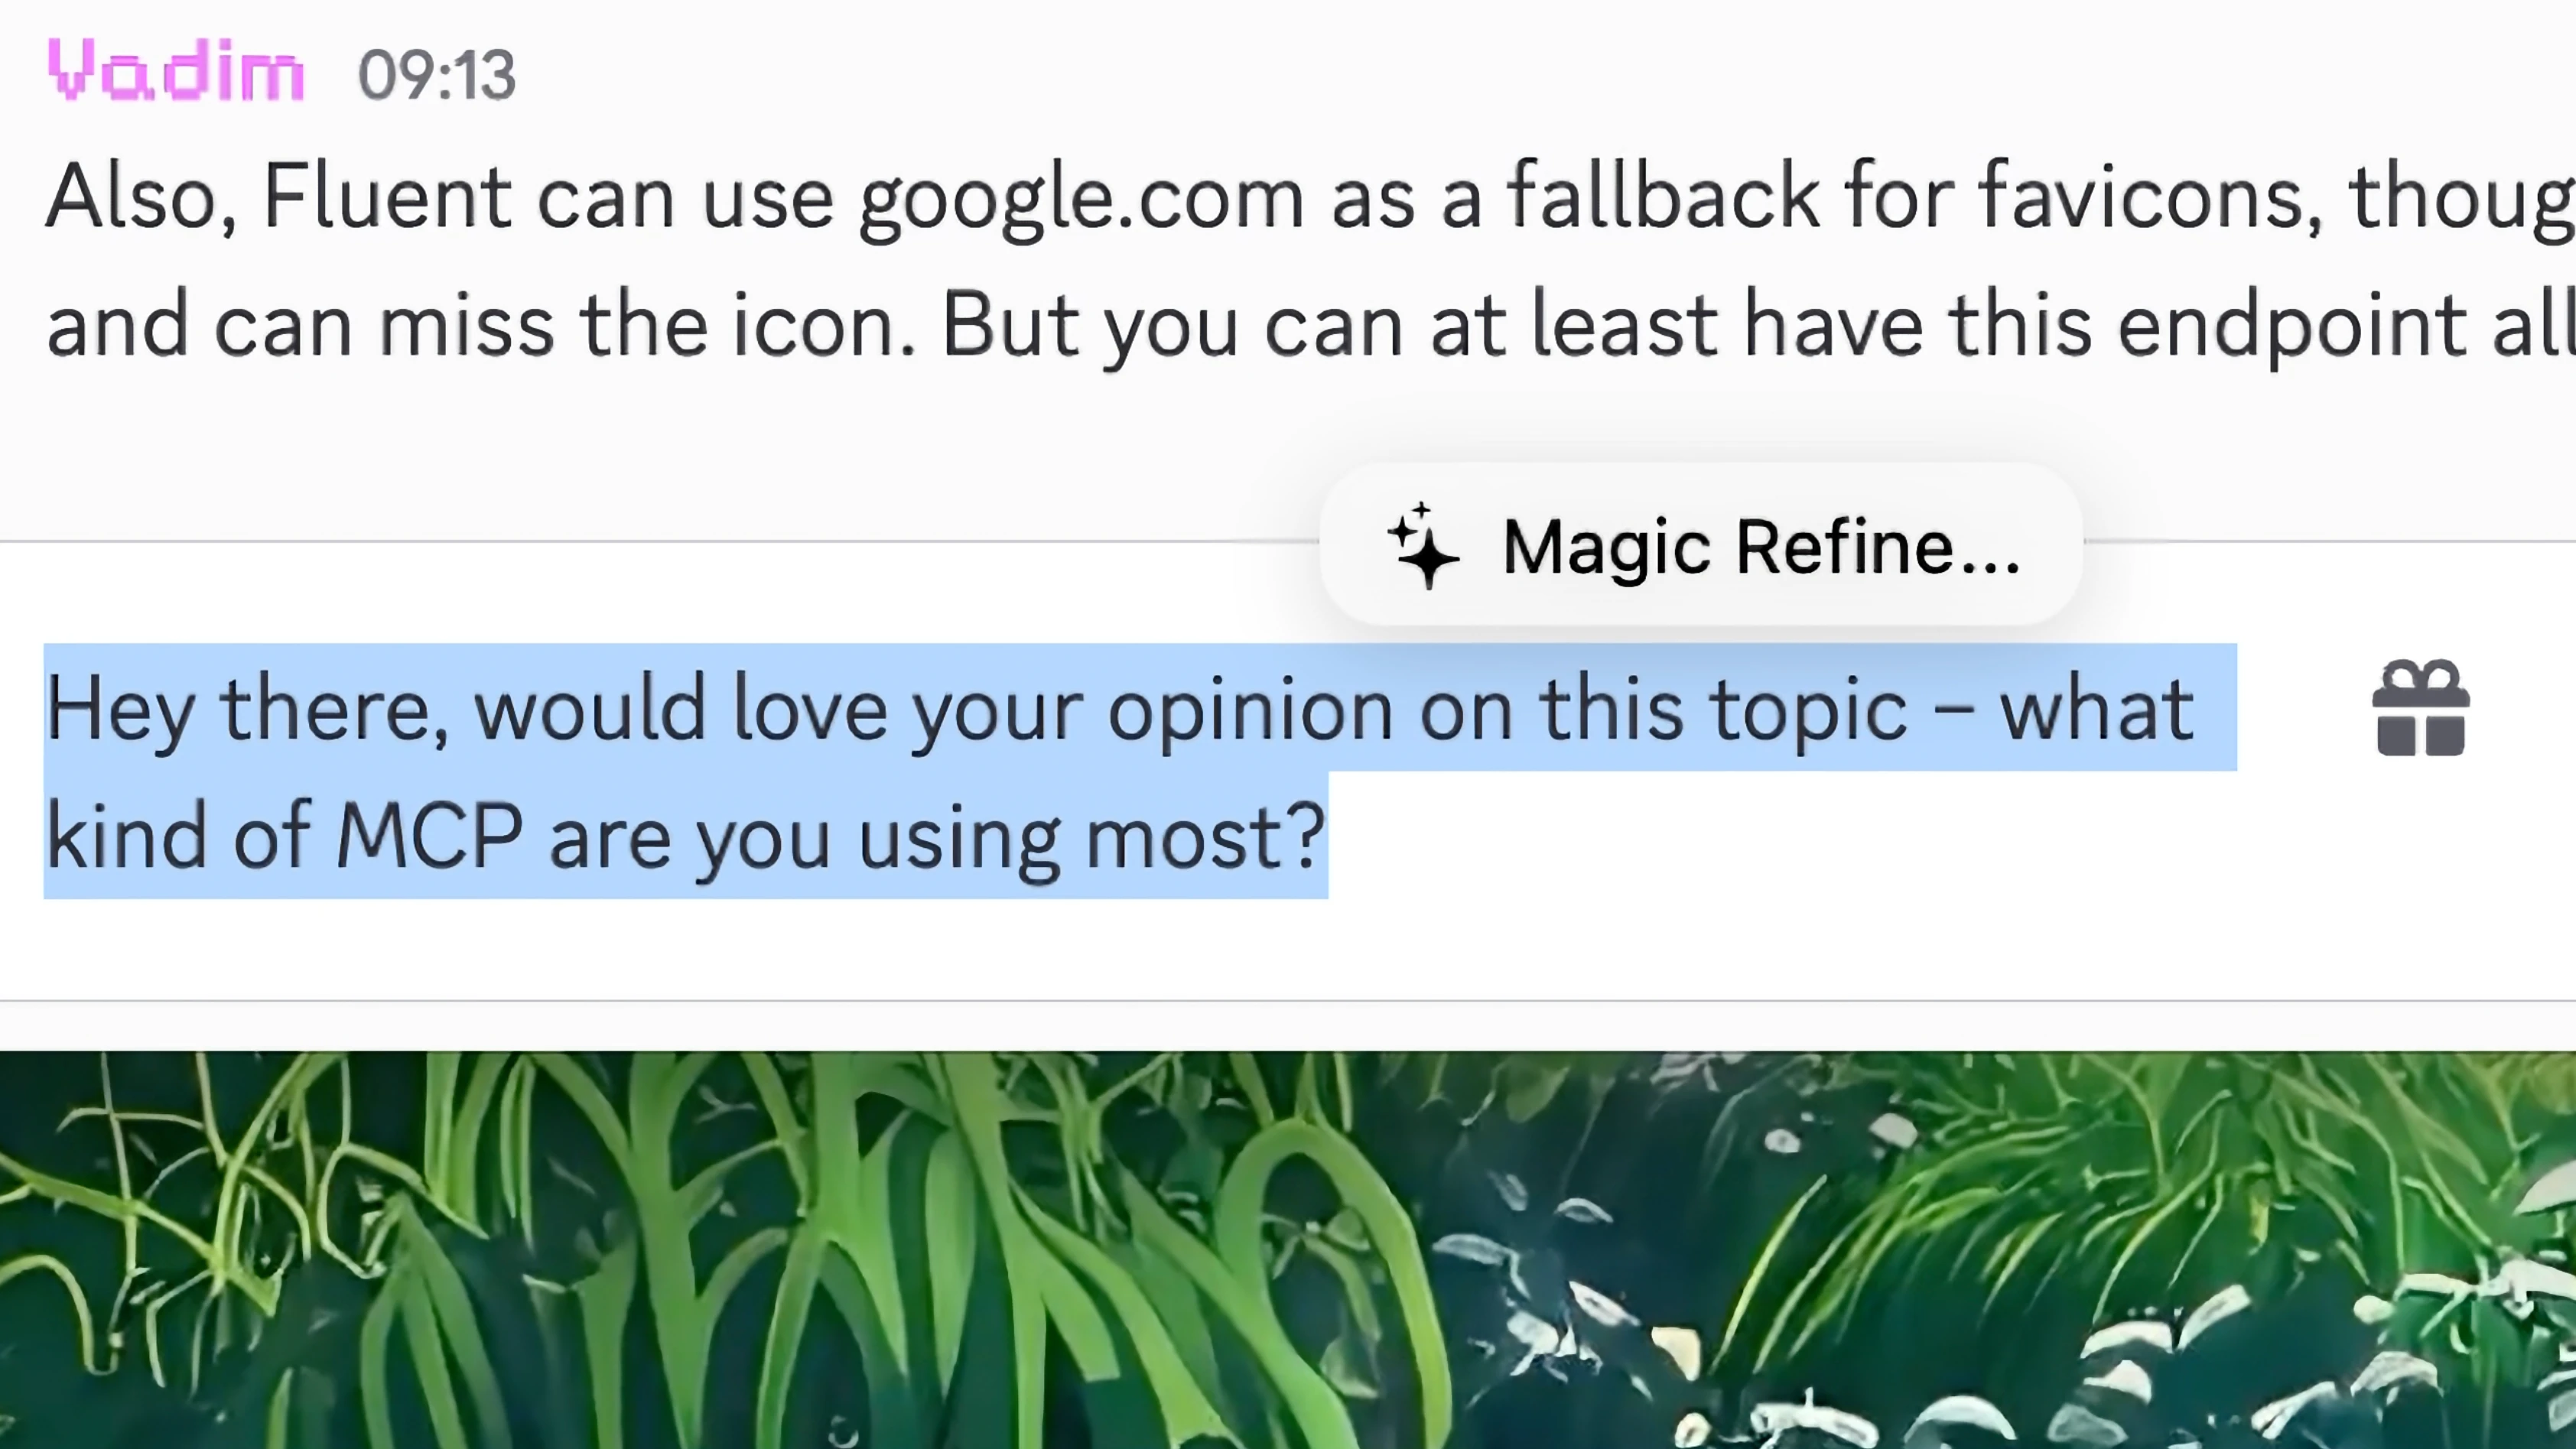Click the green plant background image
Image resolution: width=2576 pixels, height=1449 pixels.
[x=1288, y=1250]
